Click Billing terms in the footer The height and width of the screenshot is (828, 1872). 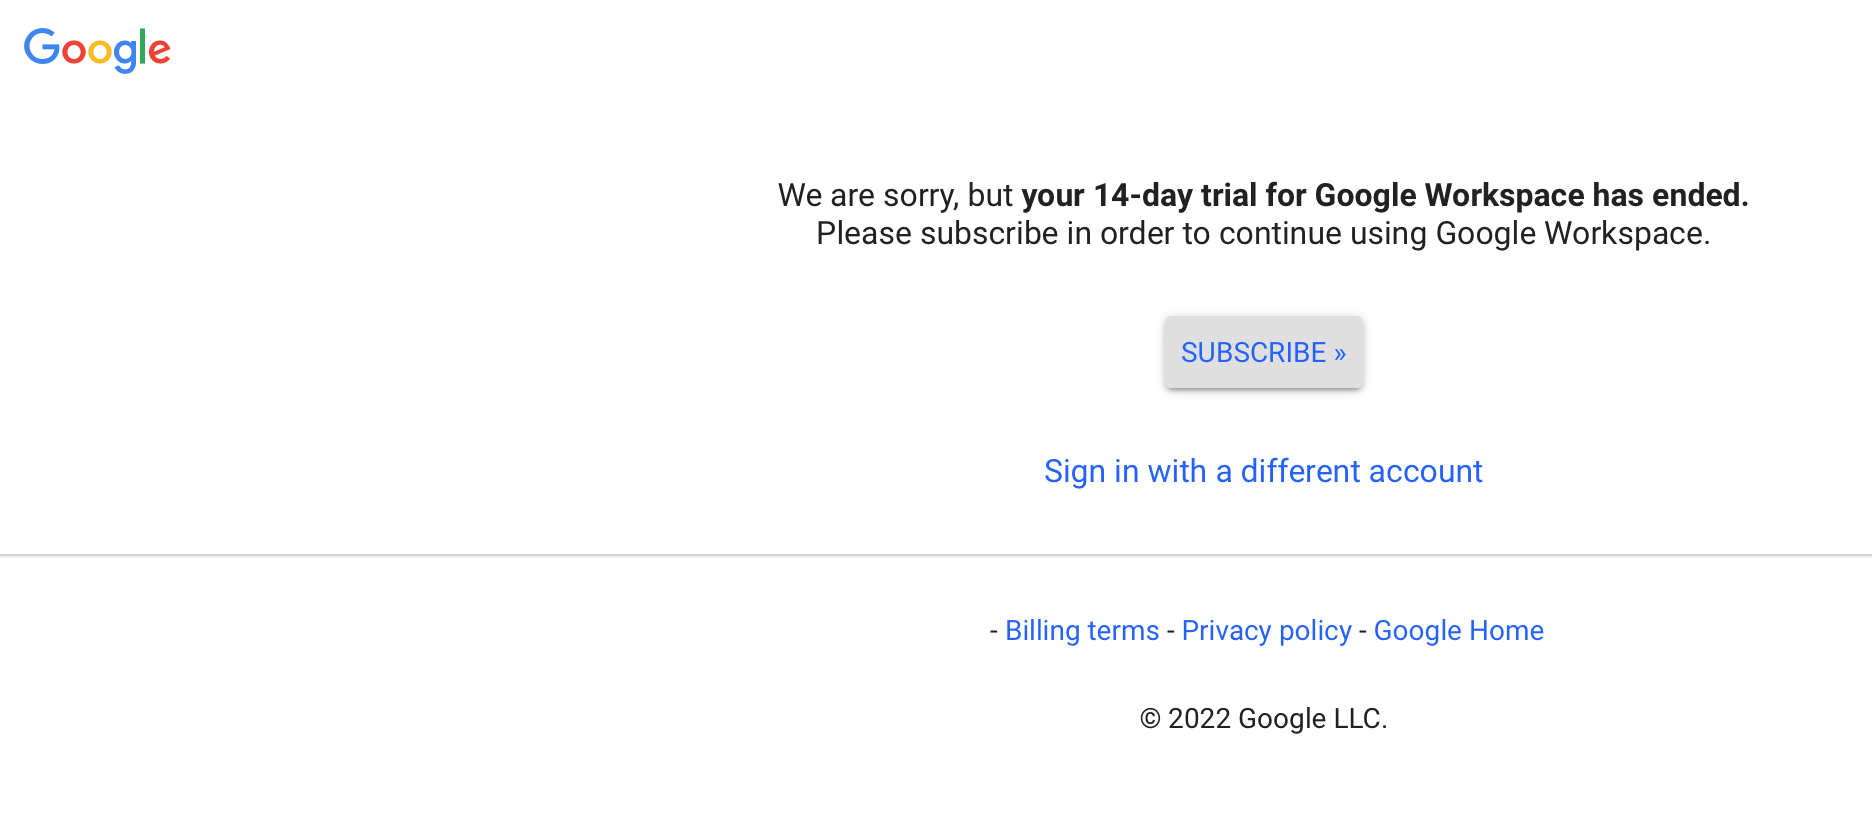(1081, 630)
